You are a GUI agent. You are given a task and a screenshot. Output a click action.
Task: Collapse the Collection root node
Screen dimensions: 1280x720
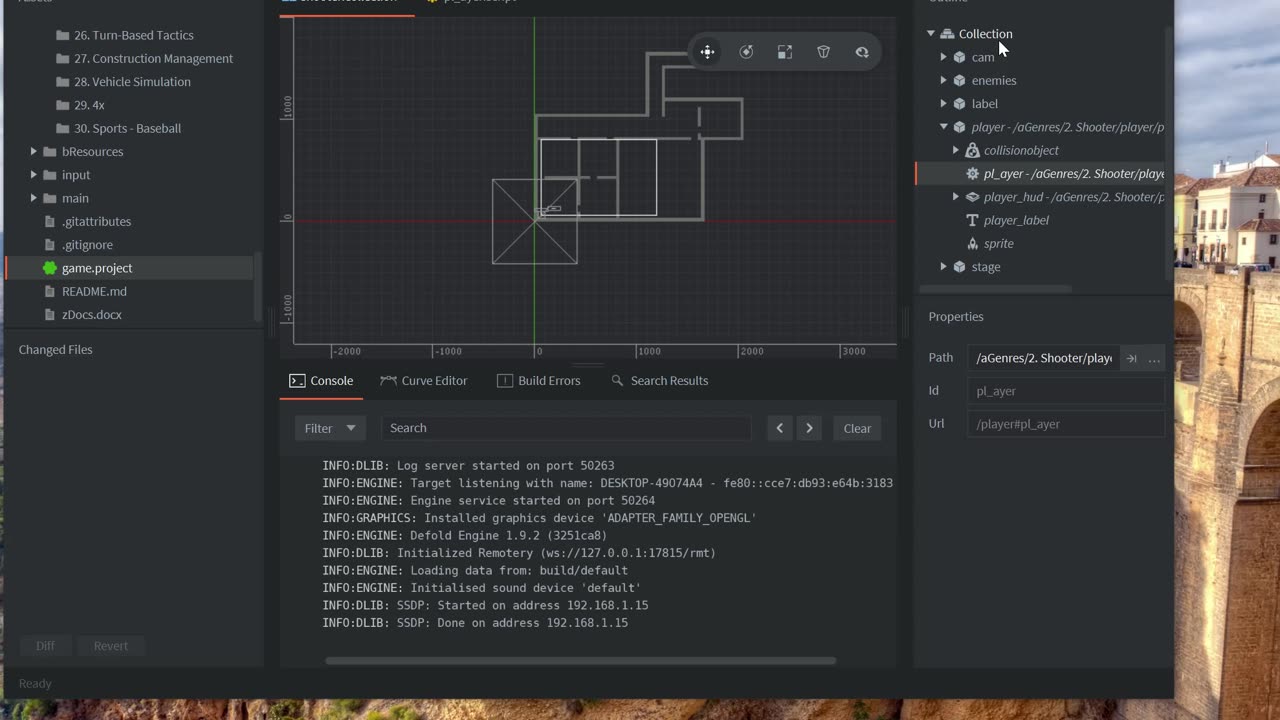(x=931, y=34)
